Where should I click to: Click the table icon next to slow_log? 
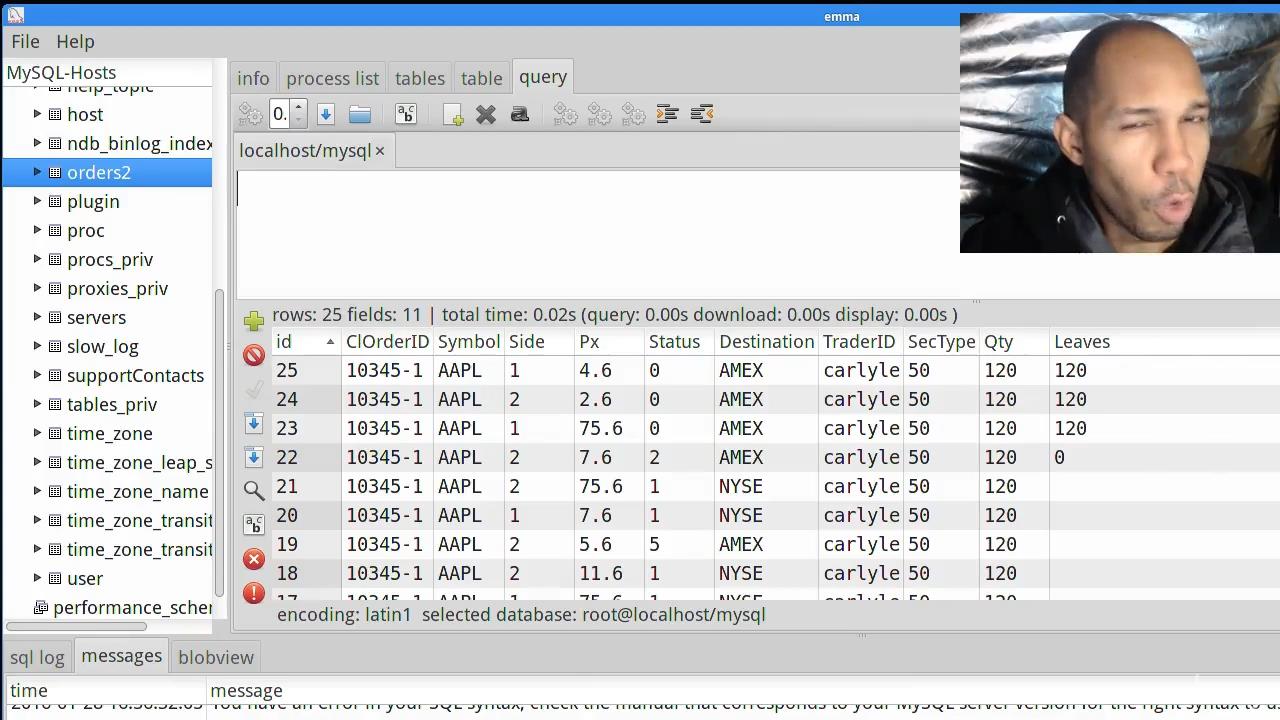point(55,346)
